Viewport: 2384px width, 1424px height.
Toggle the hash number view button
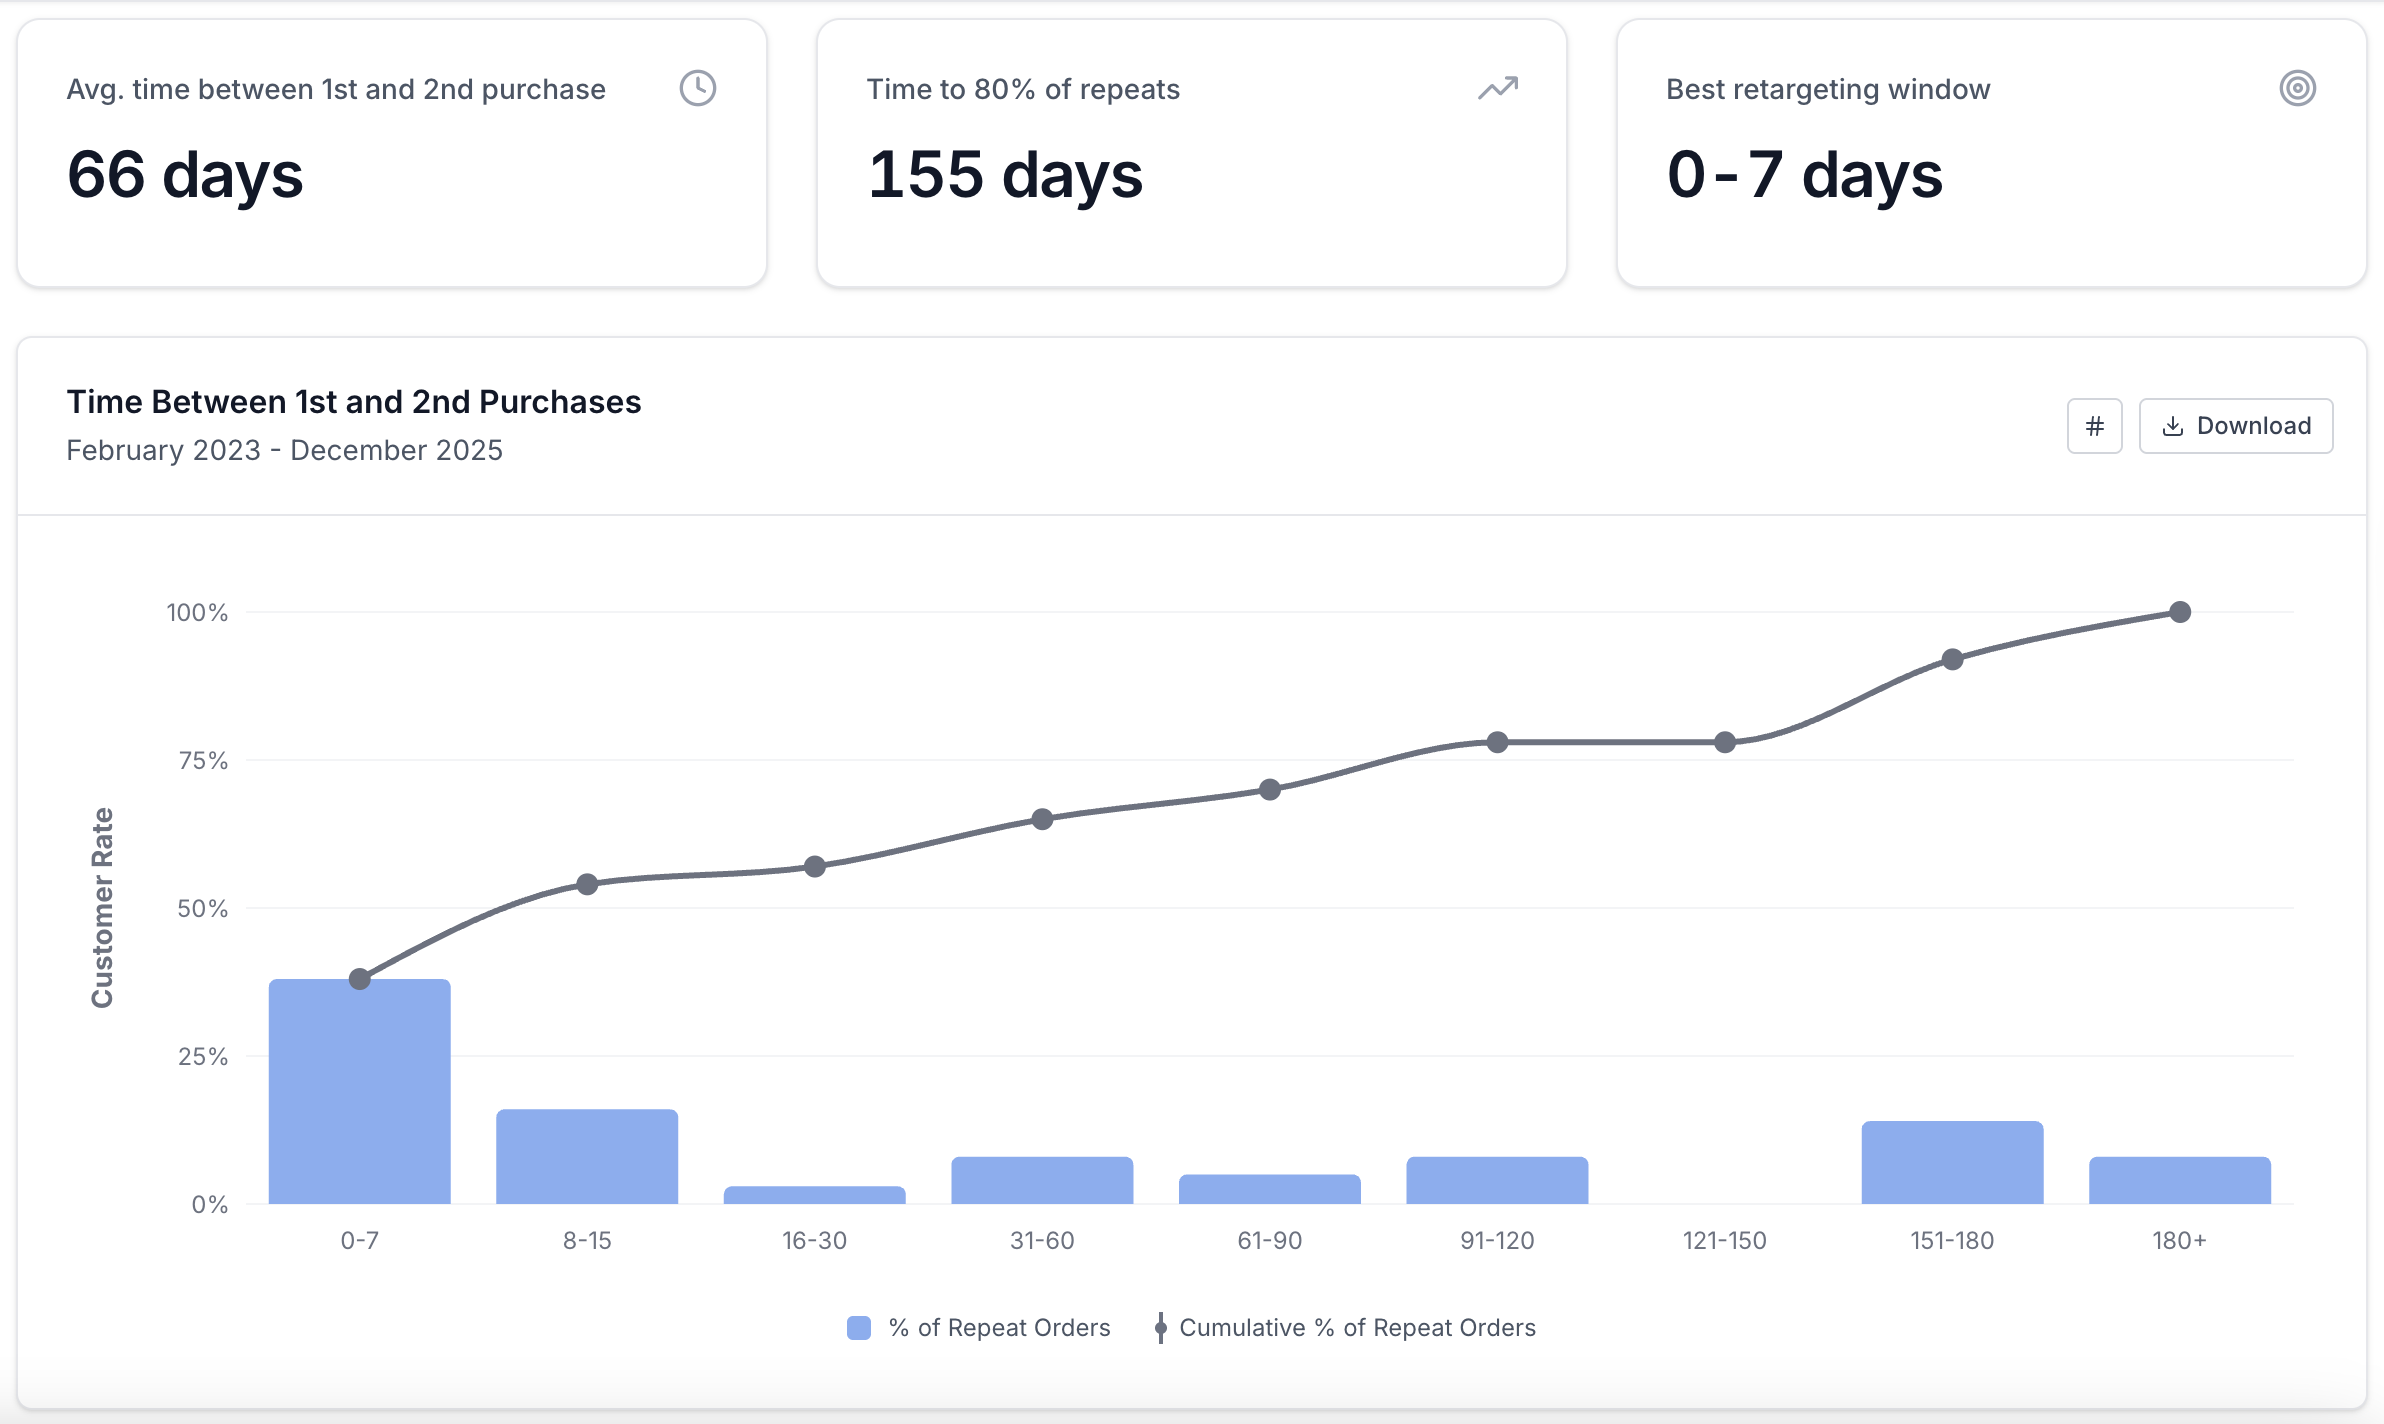2094,426
